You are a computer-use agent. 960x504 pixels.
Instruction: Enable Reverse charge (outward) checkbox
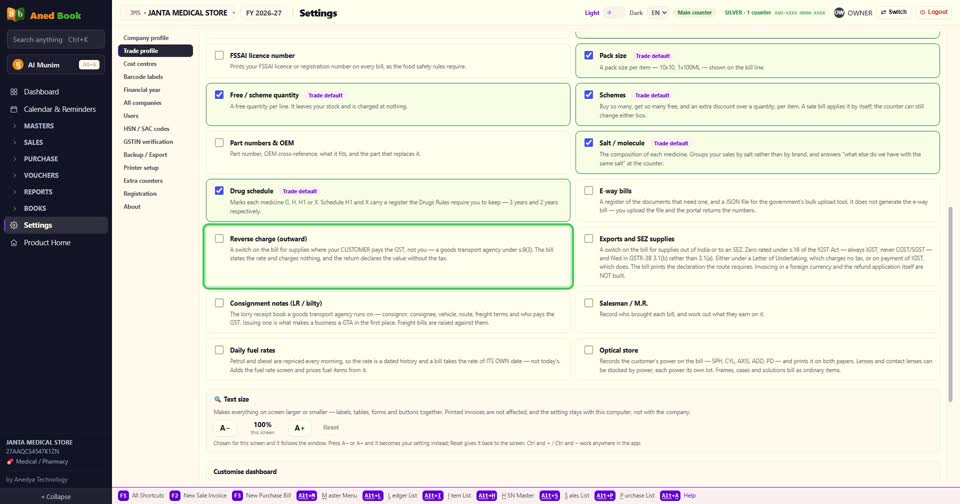point(219,238)
